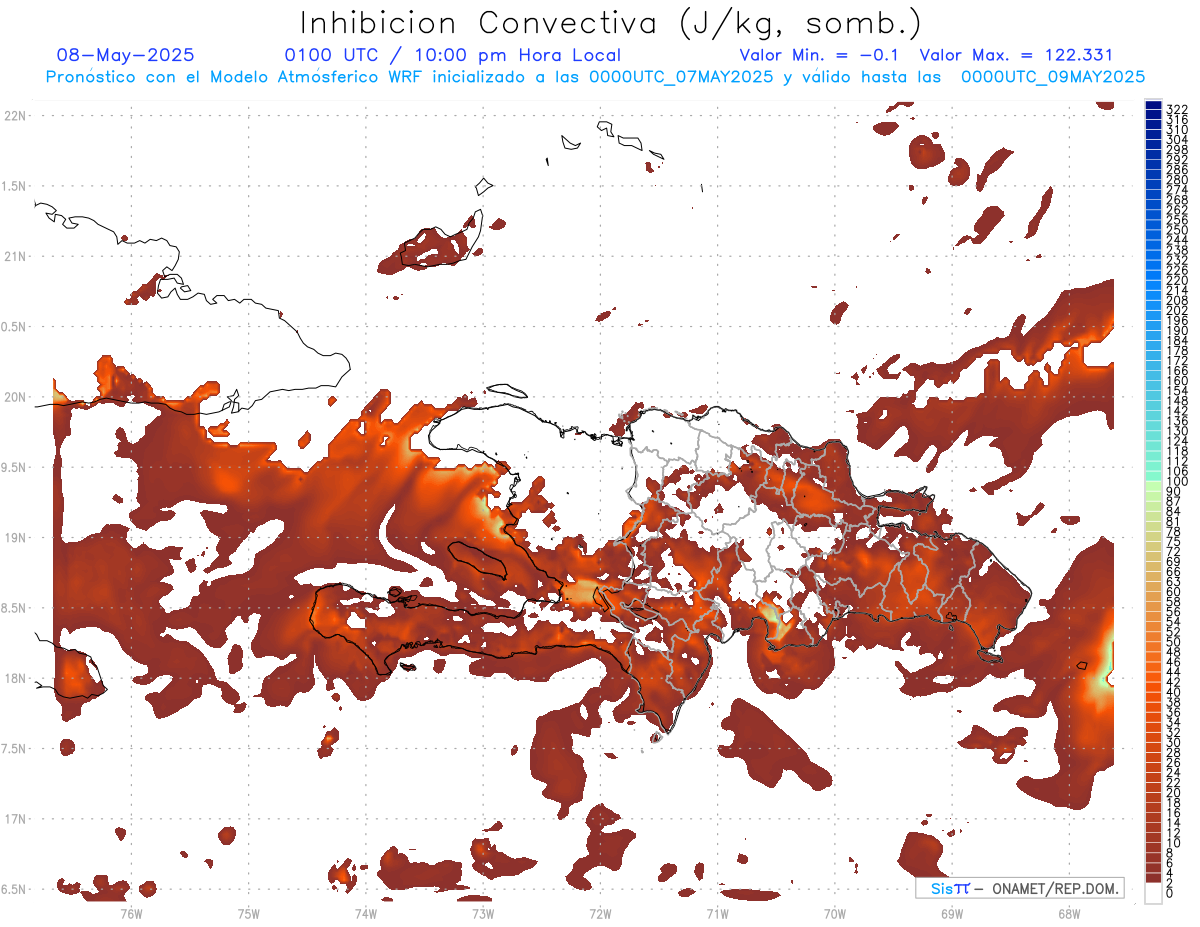The height and width of the screenshot is (927, 1200).
Task: Pick the white swatch at the color bar bottom
Action: (1153, 893)
